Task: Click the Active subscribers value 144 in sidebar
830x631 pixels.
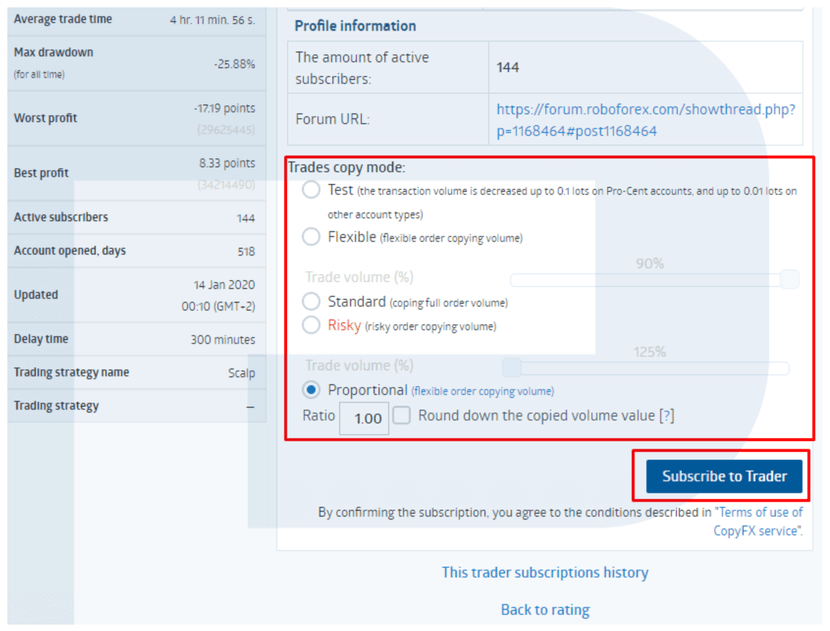Action: pos(246,218)
